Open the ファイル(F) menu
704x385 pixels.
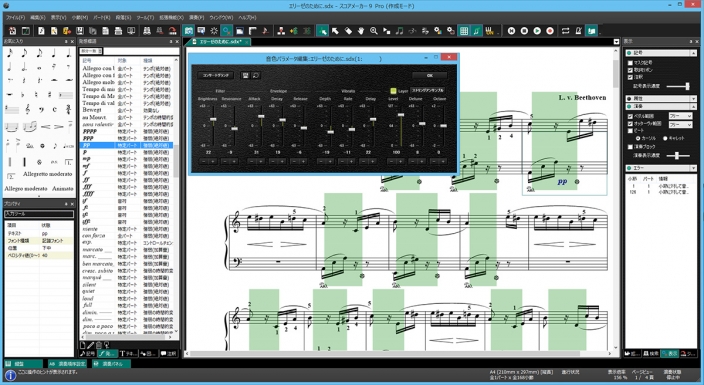point(16,18)
